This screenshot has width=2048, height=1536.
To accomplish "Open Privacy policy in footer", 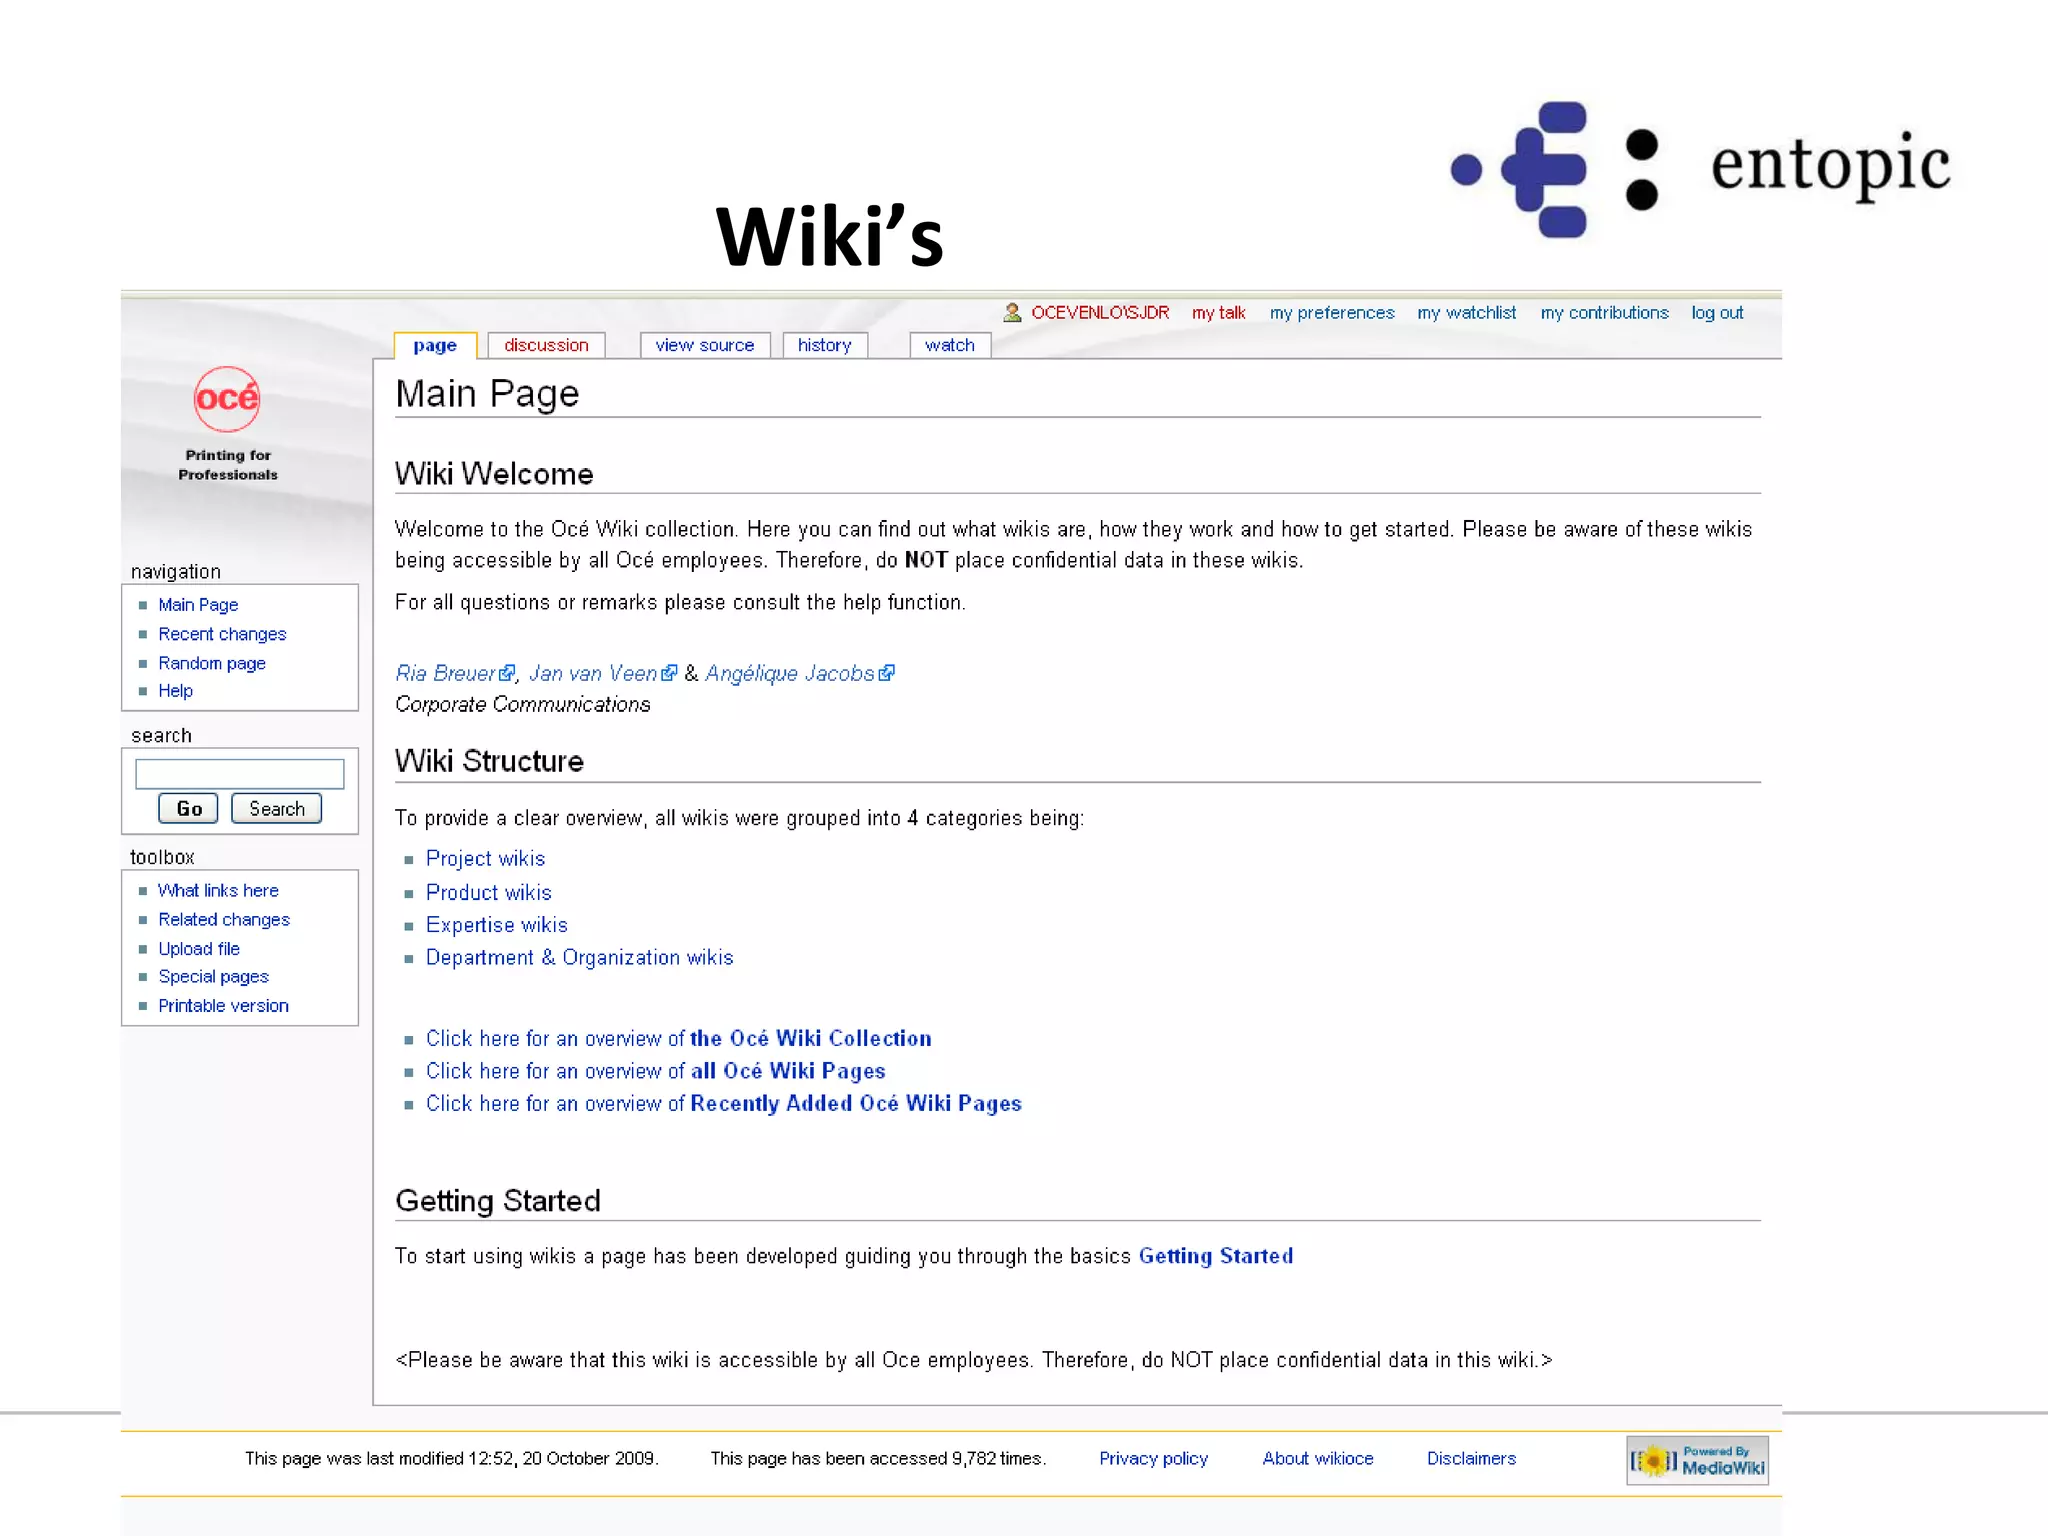I will click(x=1153, y=1459).
